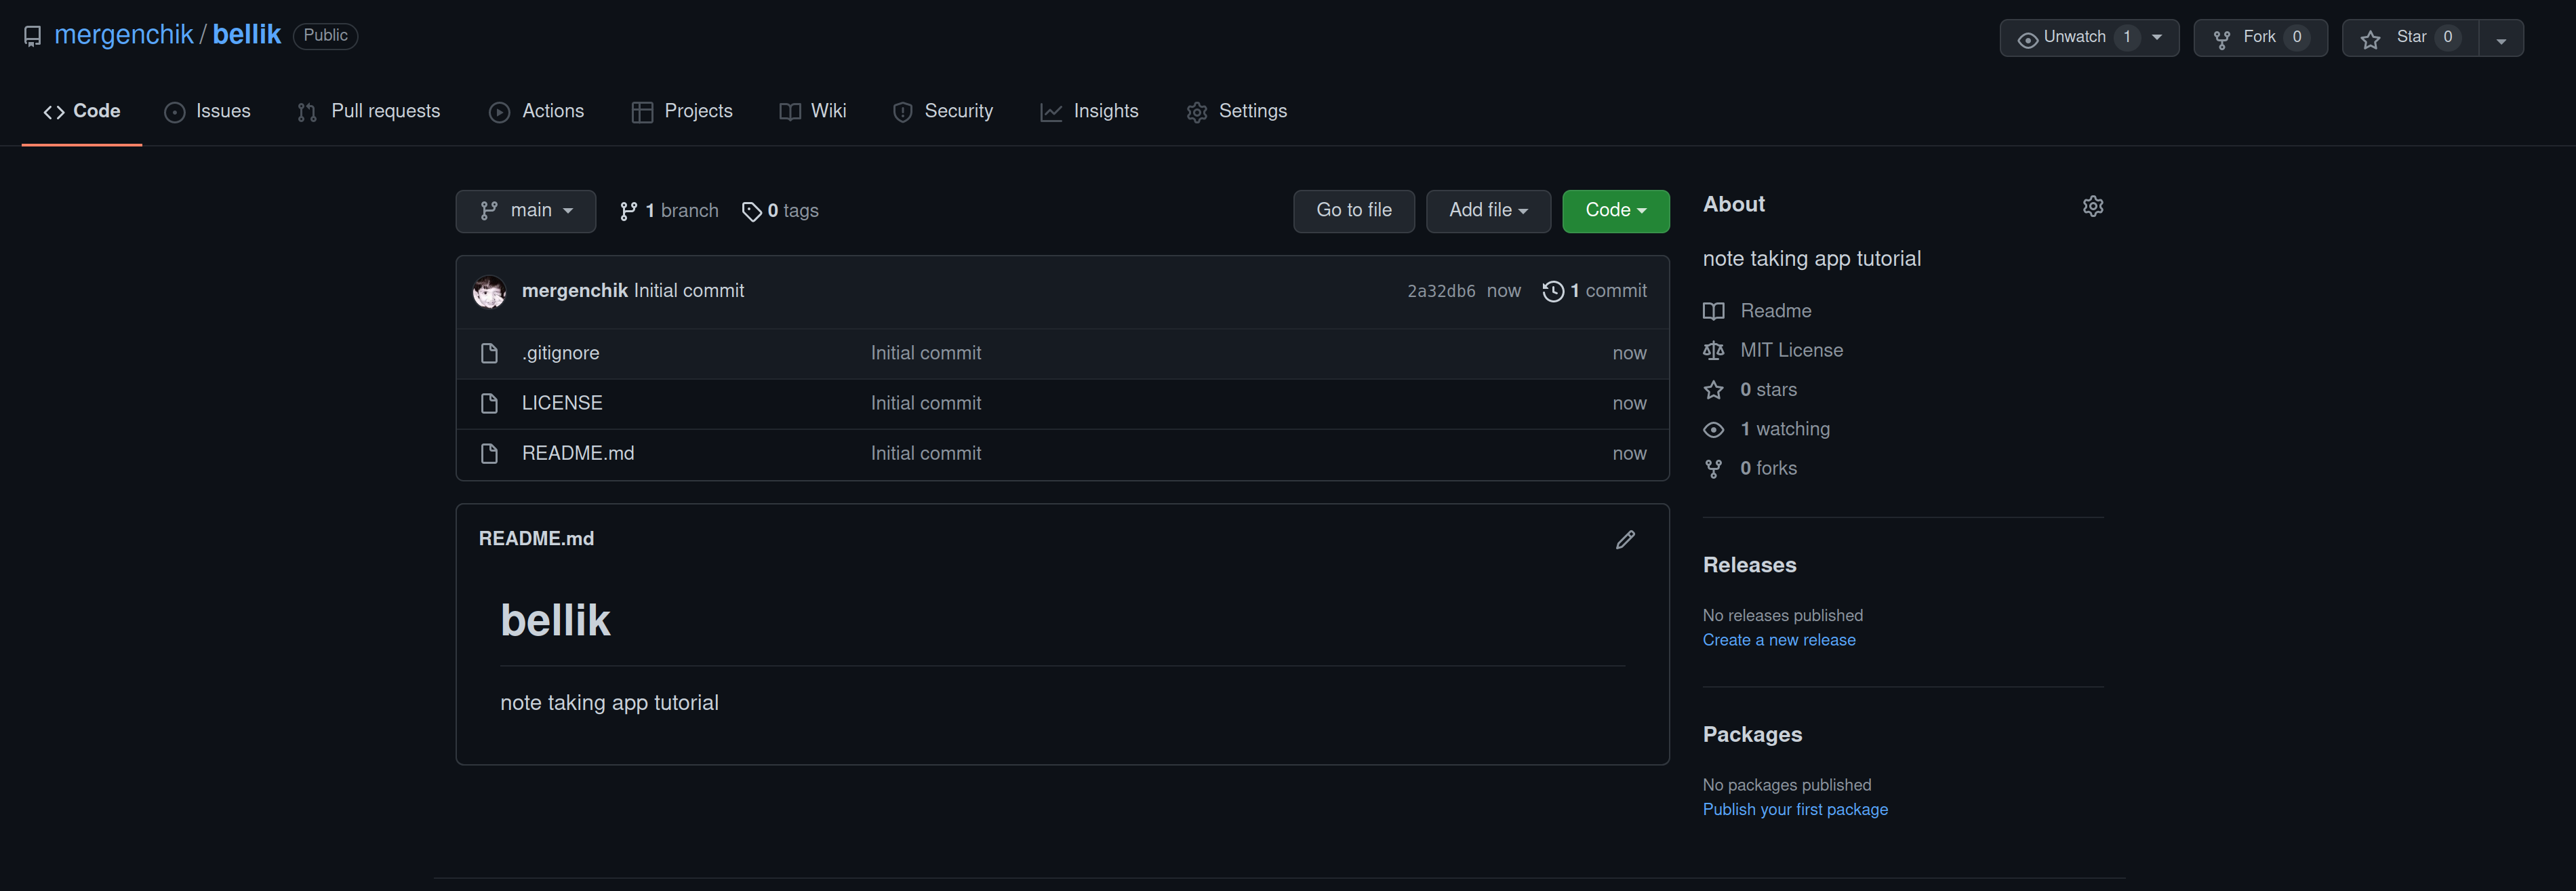
Task: Open commit hash 2a32db6
Action: [1441, 291]
